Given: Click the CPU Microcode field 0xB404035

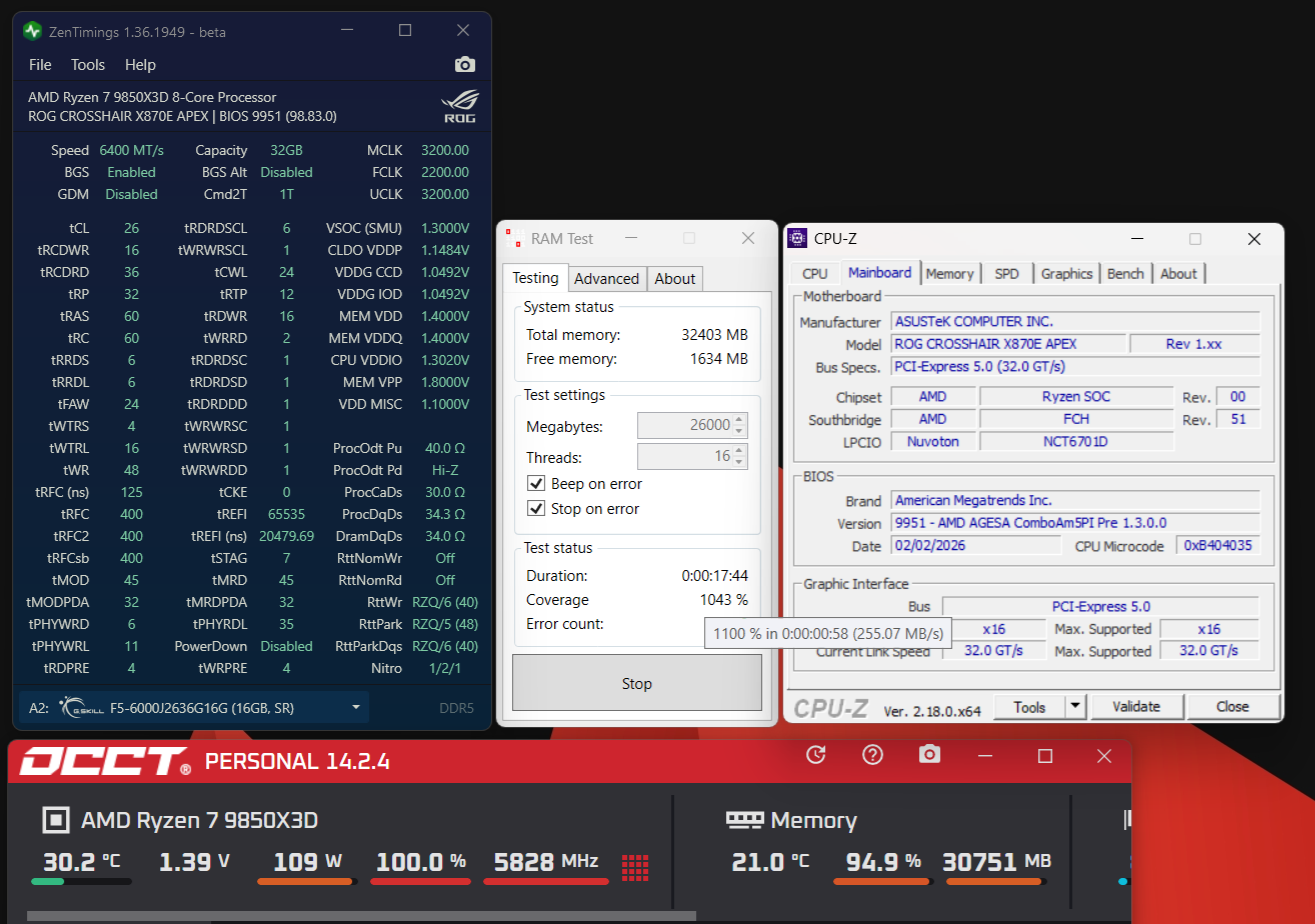Looking at the screenshot, I should [1219, 546].
